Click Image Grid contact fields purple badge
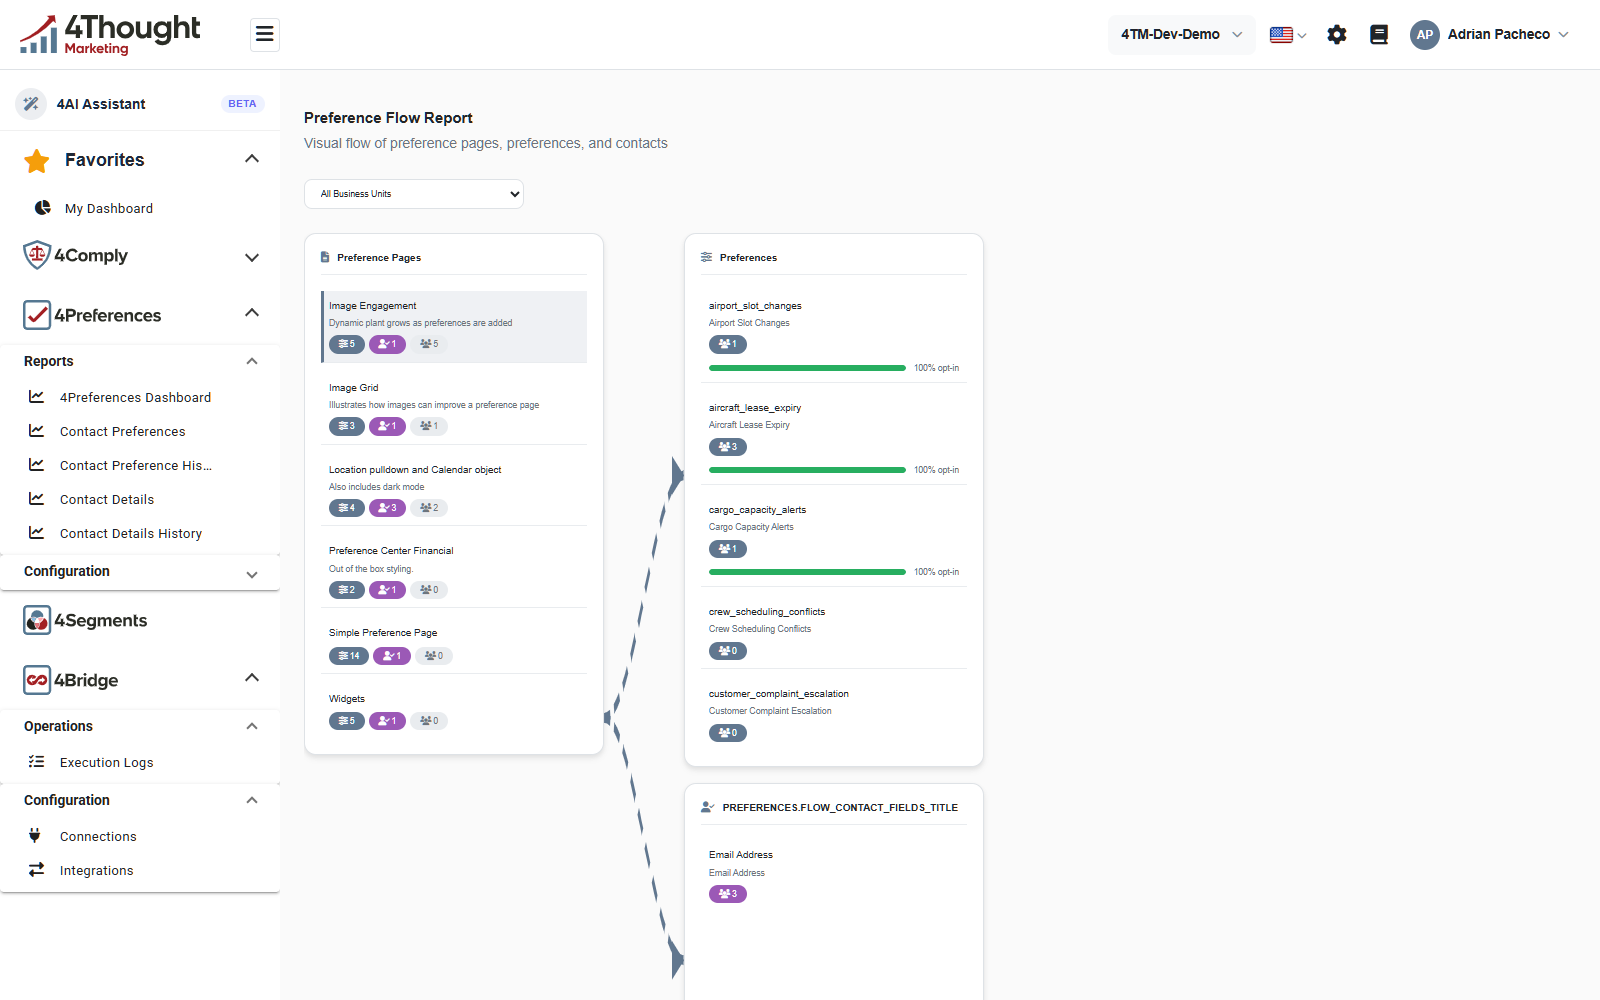 (387, 426)
